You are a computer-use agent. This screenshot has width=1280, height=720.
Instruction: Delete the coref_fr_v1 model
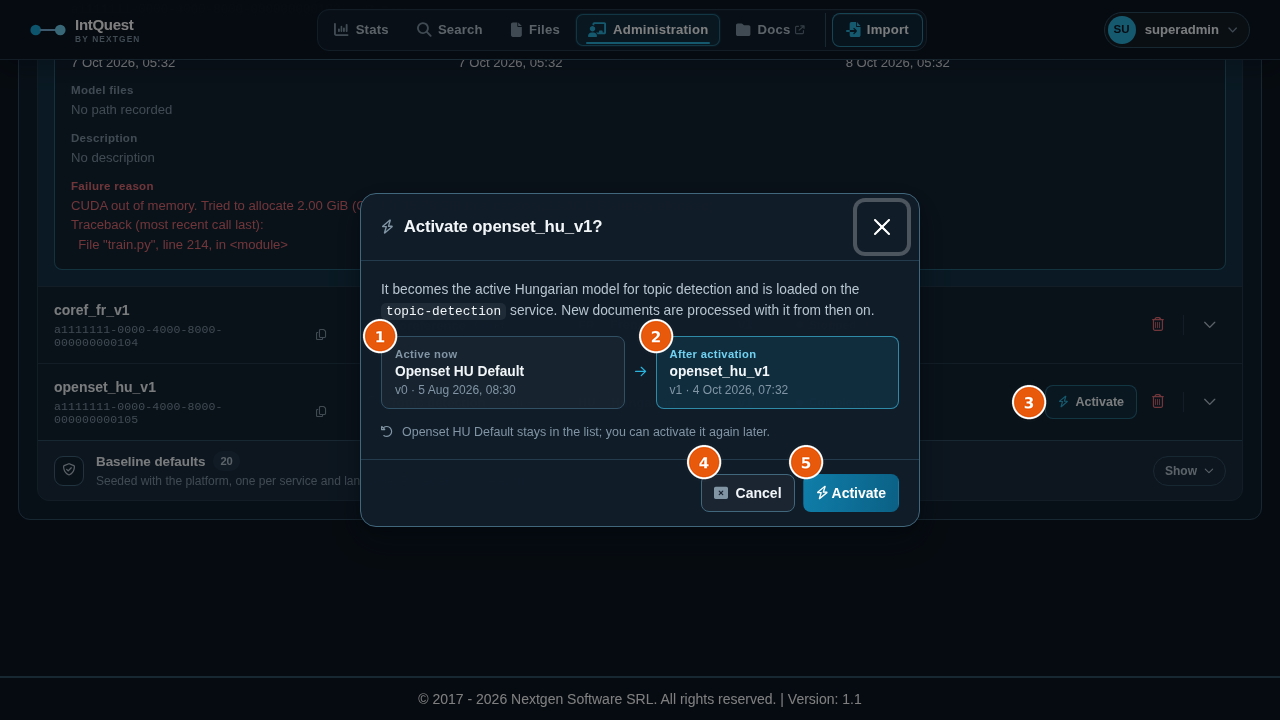point(1158,324)
